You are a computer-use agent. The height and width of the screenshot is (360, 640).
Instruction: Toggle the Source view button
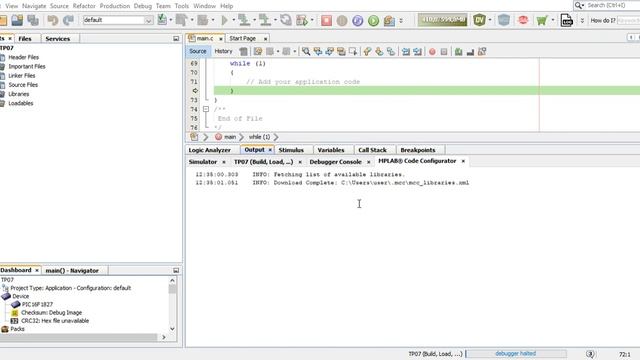(x=198, y=51)
